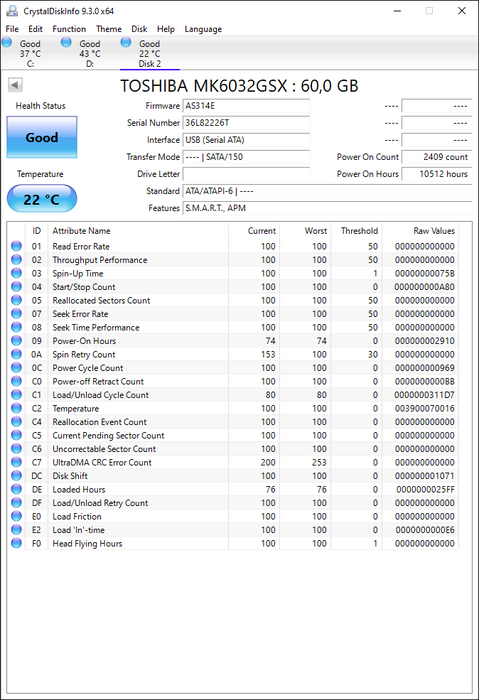This screenshot has width=479, height=700.
Task: Click the Power On Count value 2409 count
Action: [436, 157]
